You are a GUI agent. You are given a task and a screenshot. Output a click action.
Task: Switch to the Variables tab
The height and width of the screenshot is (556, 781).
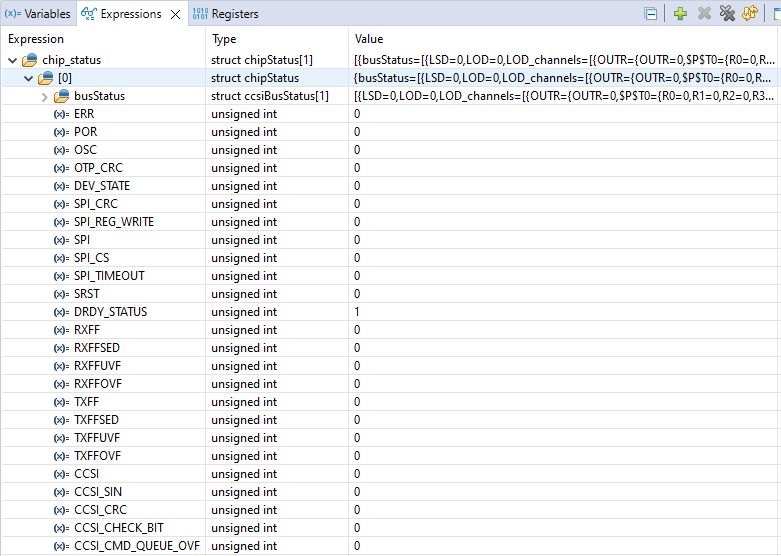tap(38, 14)
